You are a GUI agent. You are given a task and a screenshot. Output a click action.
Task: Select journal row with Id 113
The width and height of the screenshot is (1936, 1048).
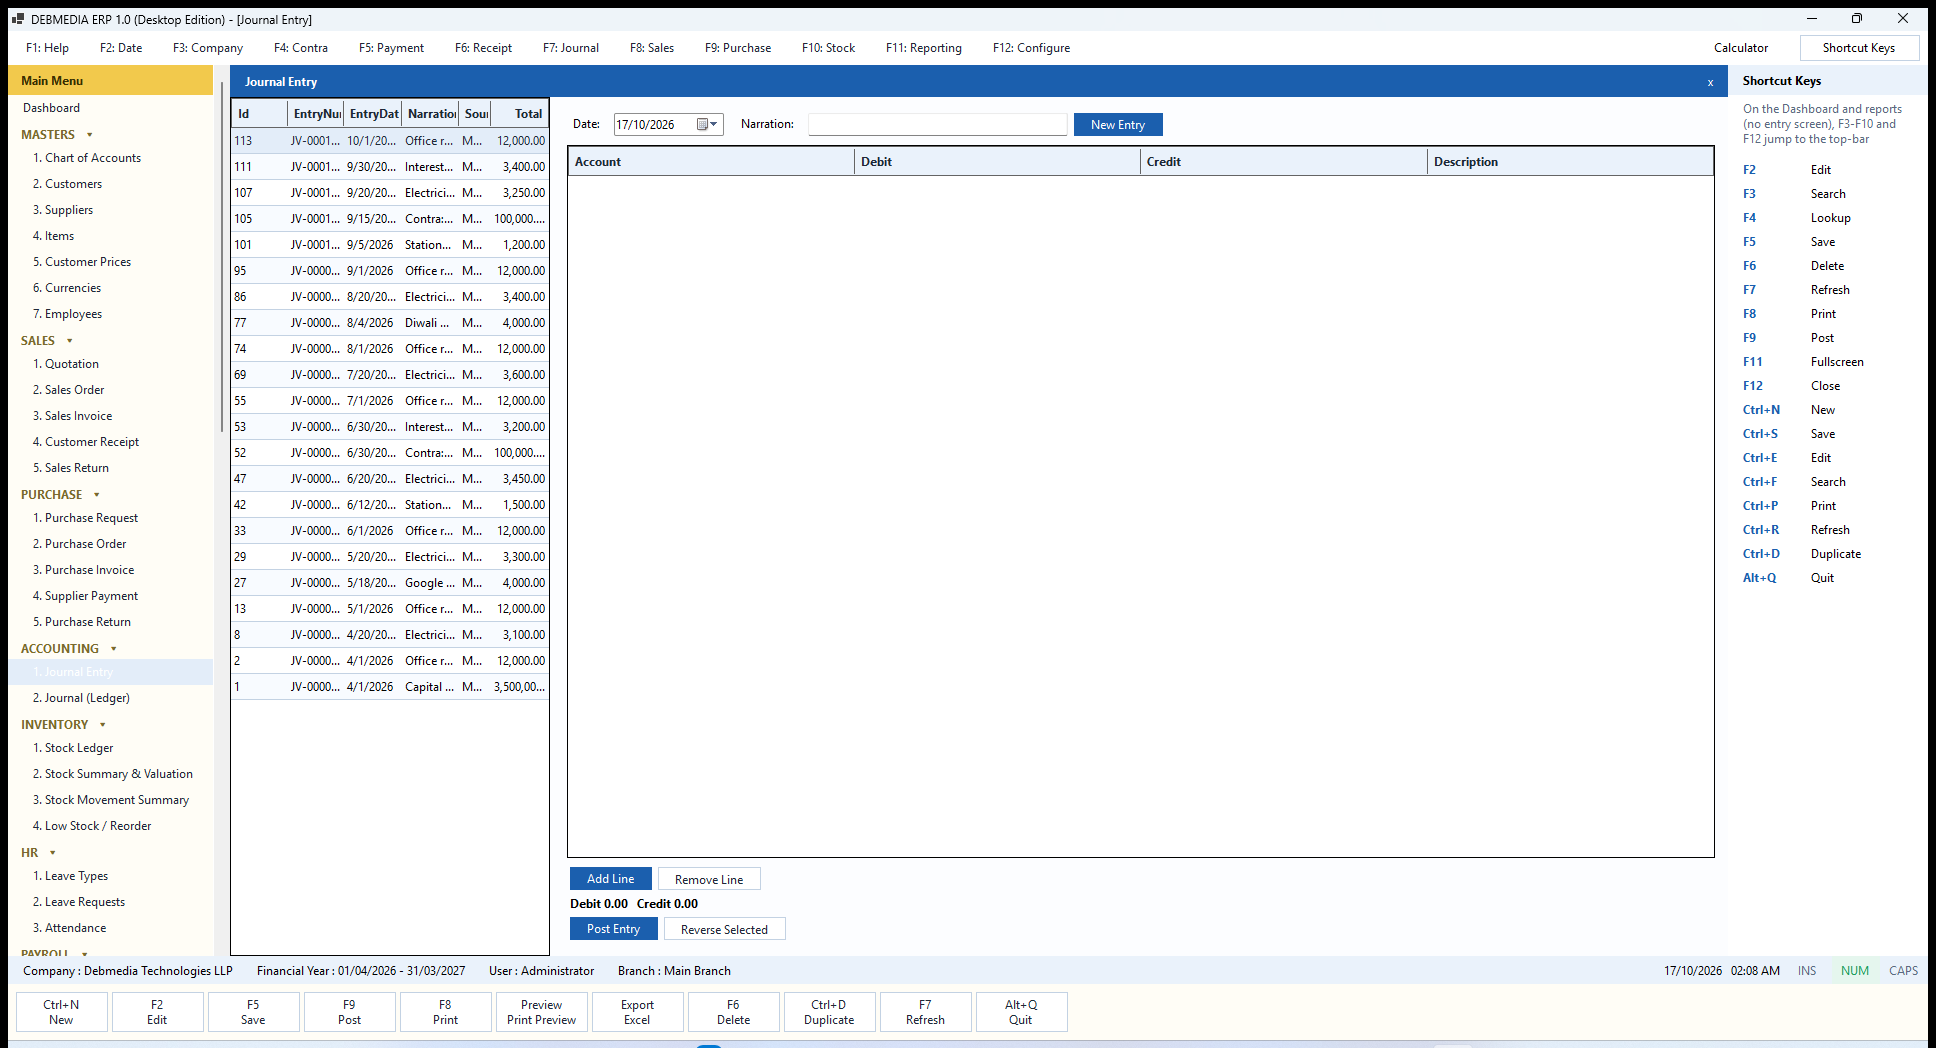390,141
